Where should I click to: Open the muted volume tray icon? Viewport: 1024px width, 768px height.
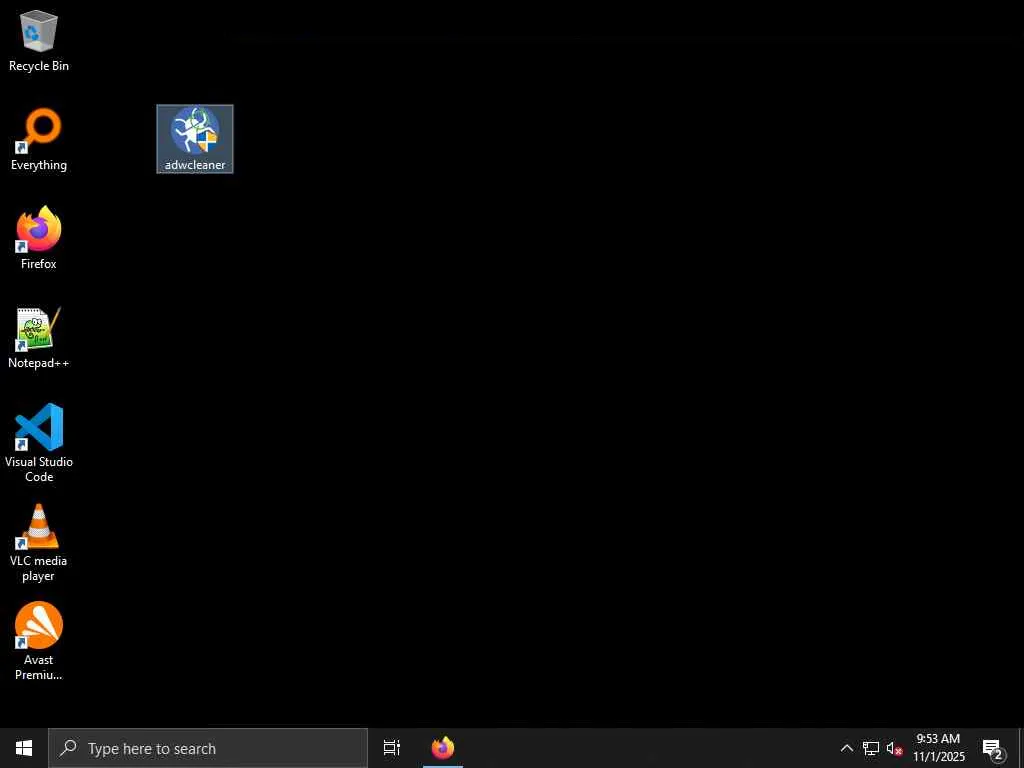point(894,748)
